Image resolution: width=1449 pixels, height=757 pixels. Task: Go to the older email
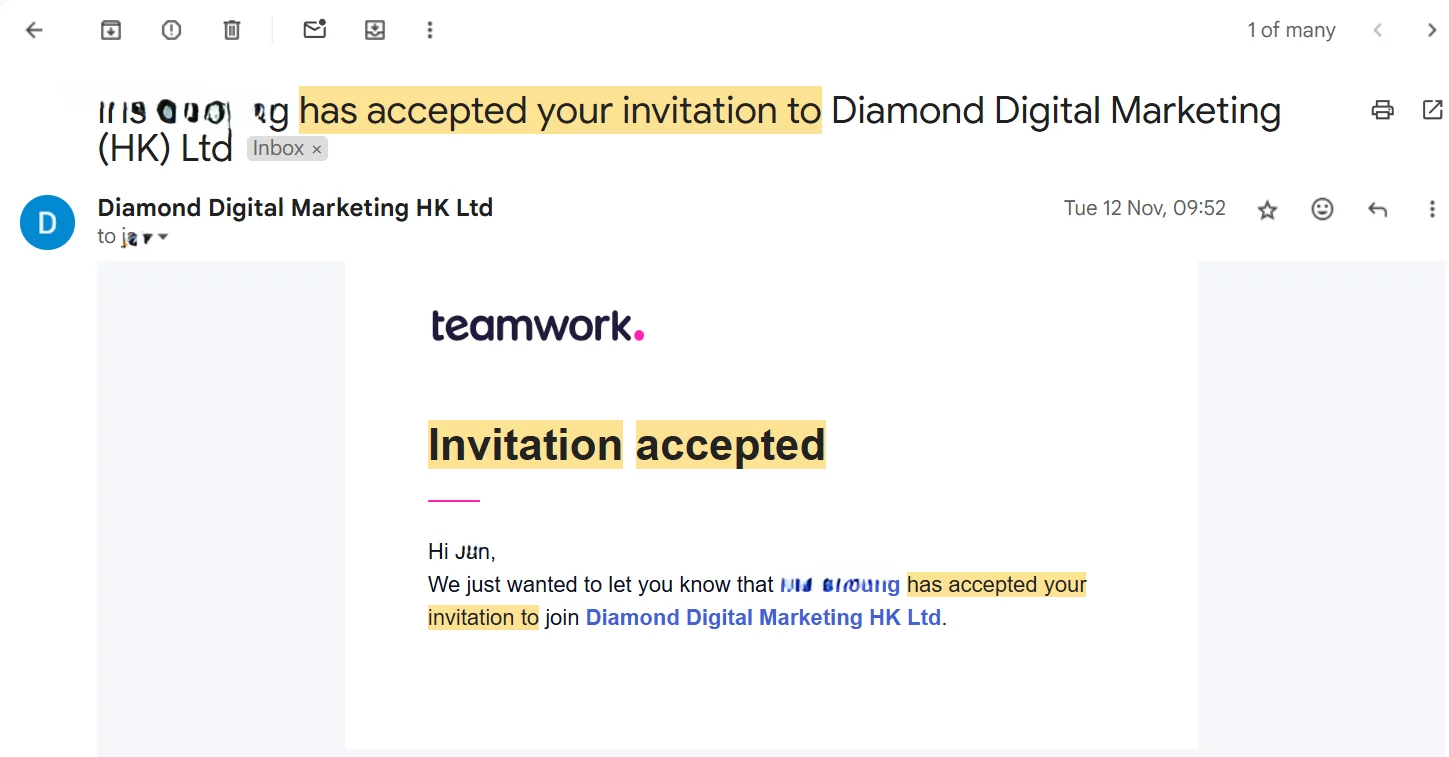(x=1432, y=30)
